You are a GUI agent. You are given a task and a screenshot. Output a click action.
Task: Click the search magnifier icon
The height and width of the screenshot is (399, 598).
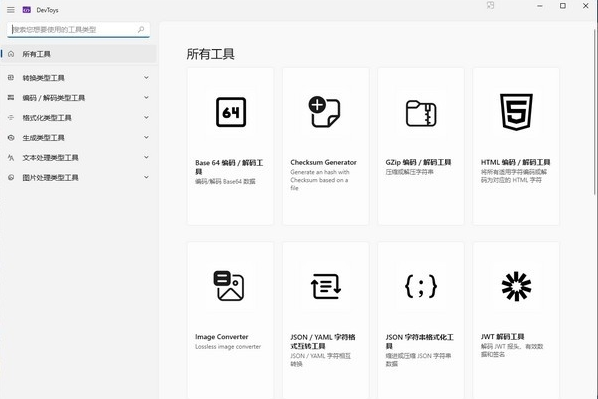[141, 29]
